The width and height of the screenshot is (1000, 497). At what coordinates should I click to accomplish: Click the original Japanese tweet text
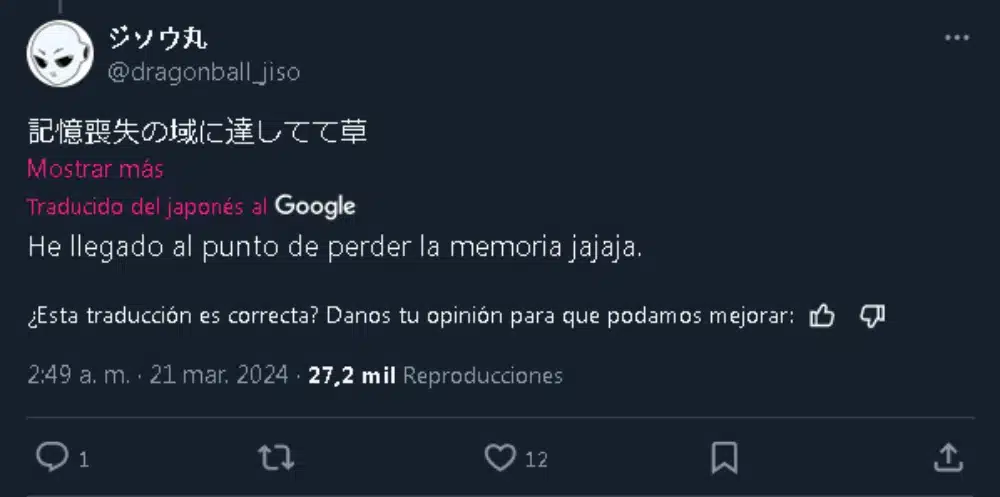pos(196,131)
